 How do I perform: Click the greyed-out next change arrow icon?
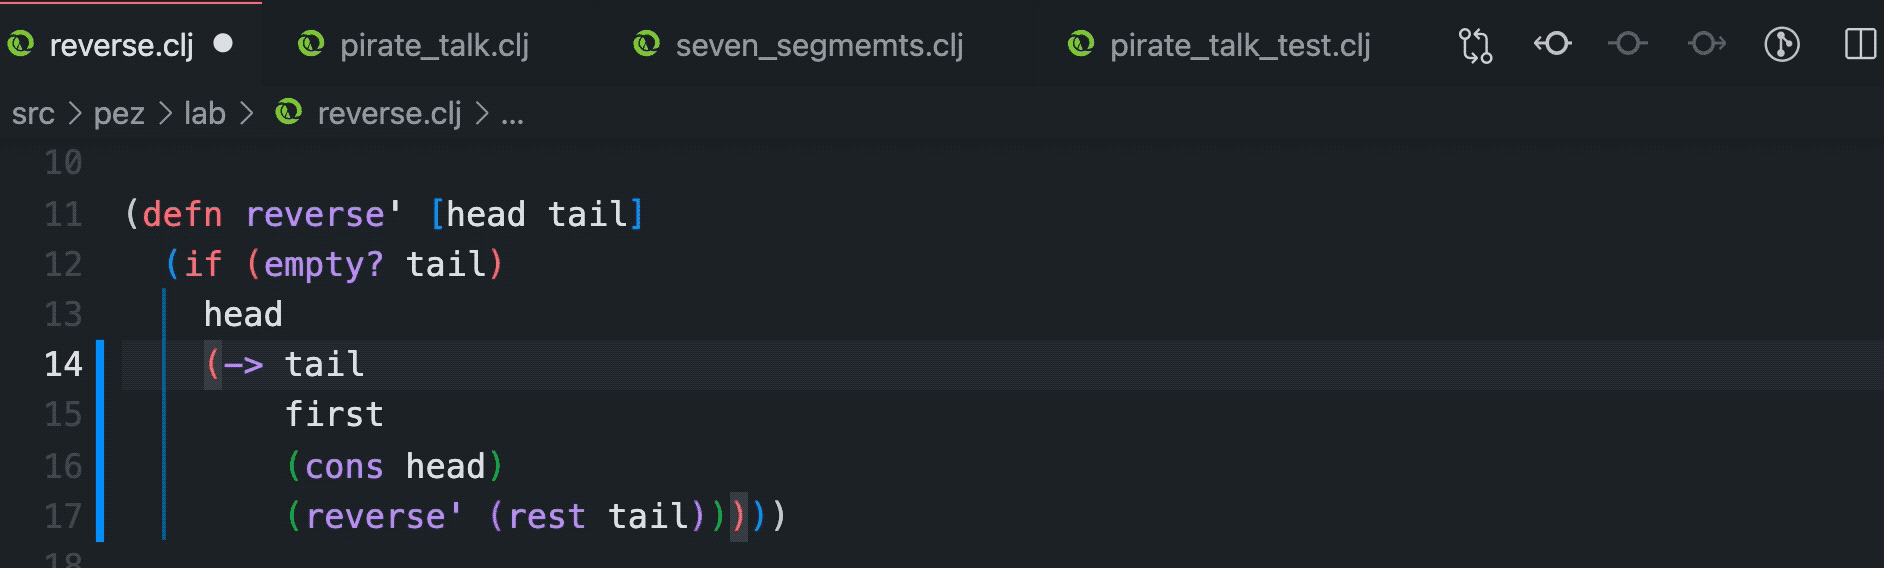click(x=1706, y=44)
